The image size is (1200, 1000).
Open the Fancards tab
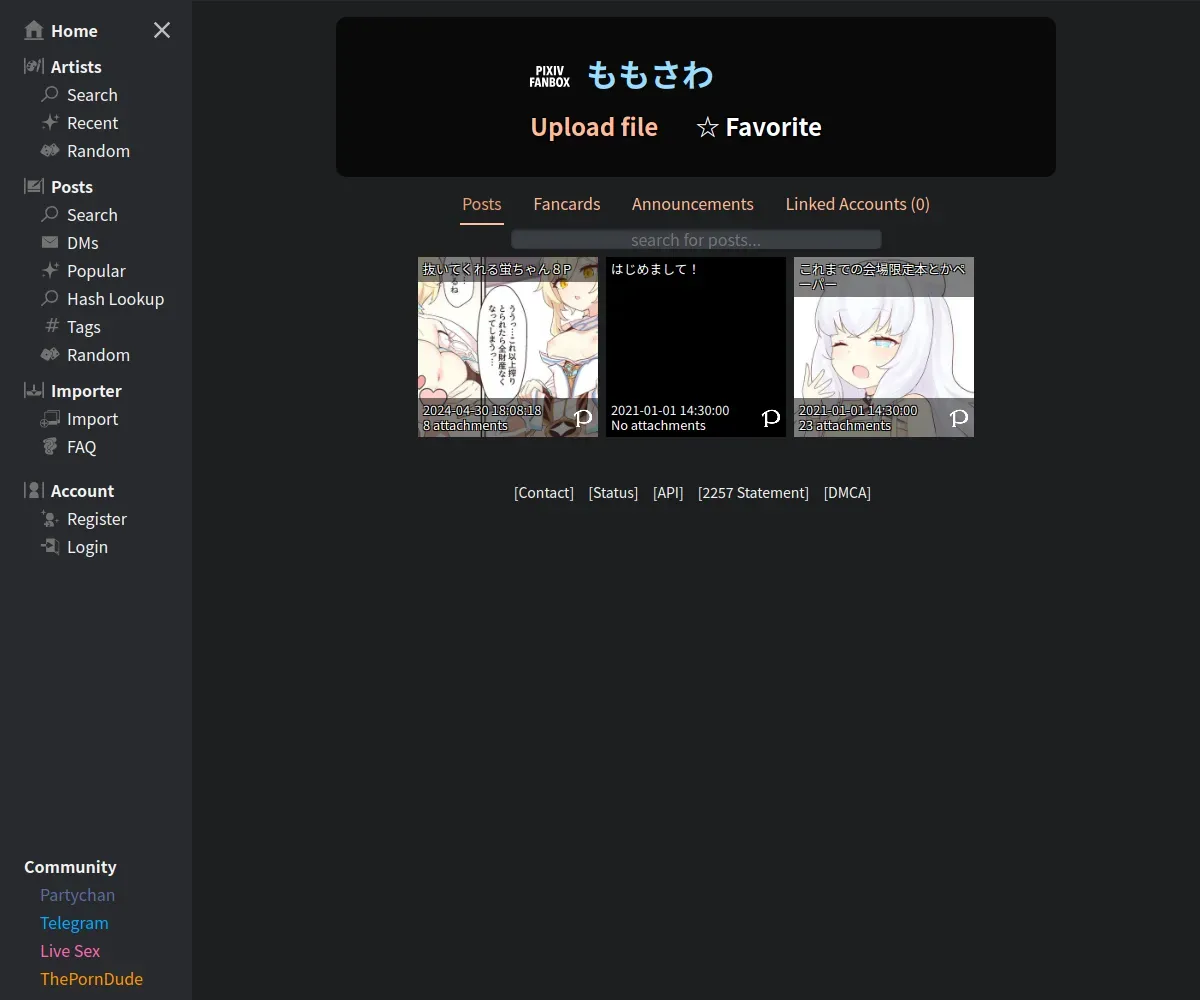[x=567, y=204]
